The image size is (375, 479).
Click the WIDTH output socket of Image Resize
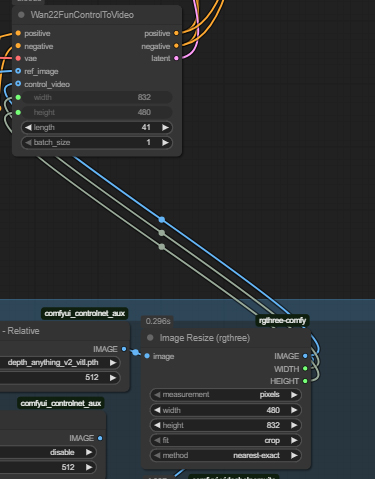click(x=305, y=369)
